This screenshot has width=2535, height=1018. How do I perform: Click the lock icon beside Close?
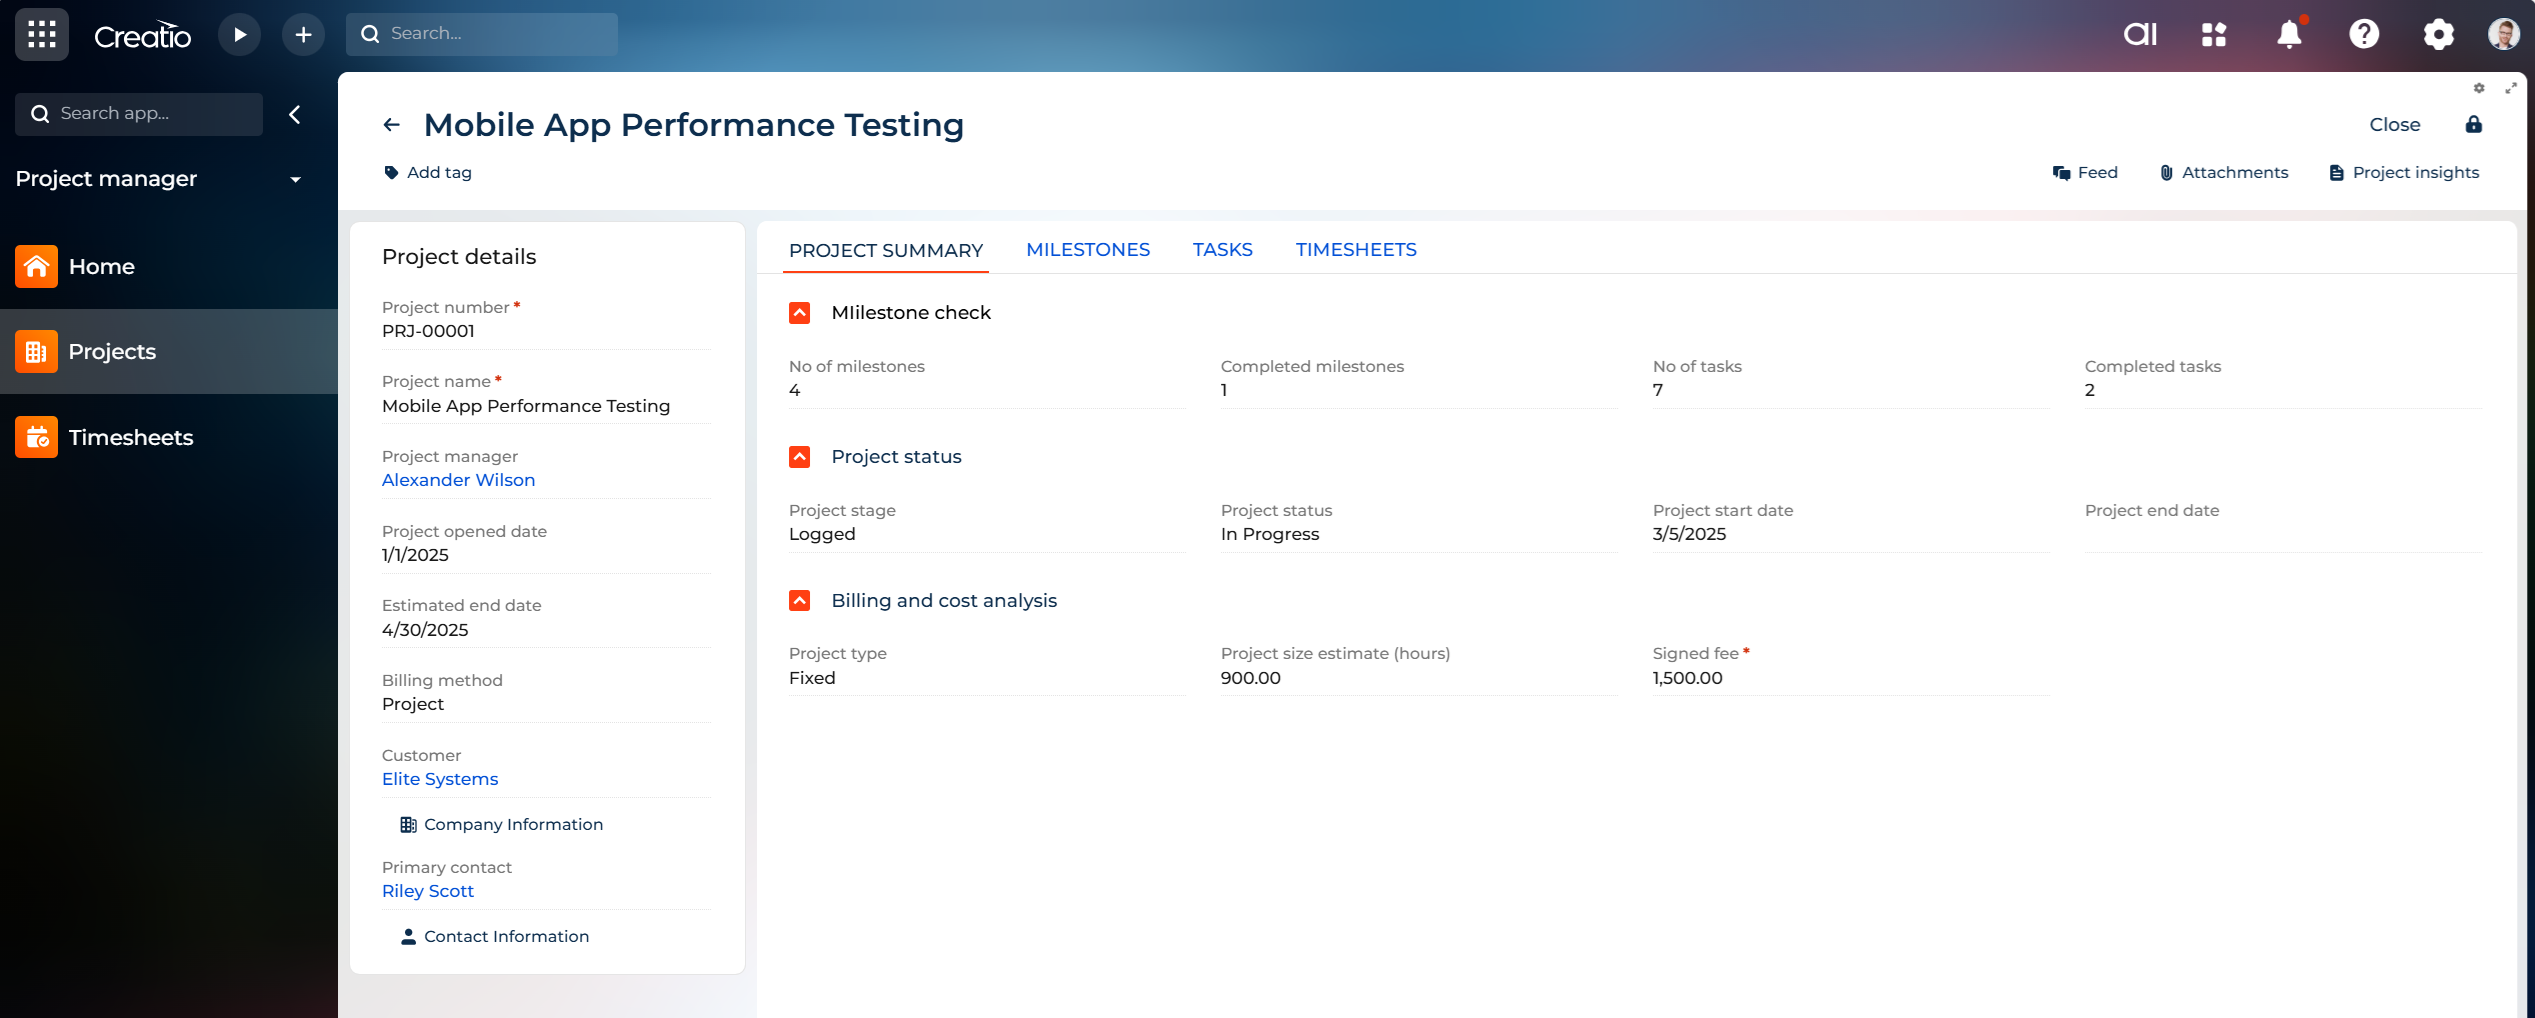[2473, 124]
